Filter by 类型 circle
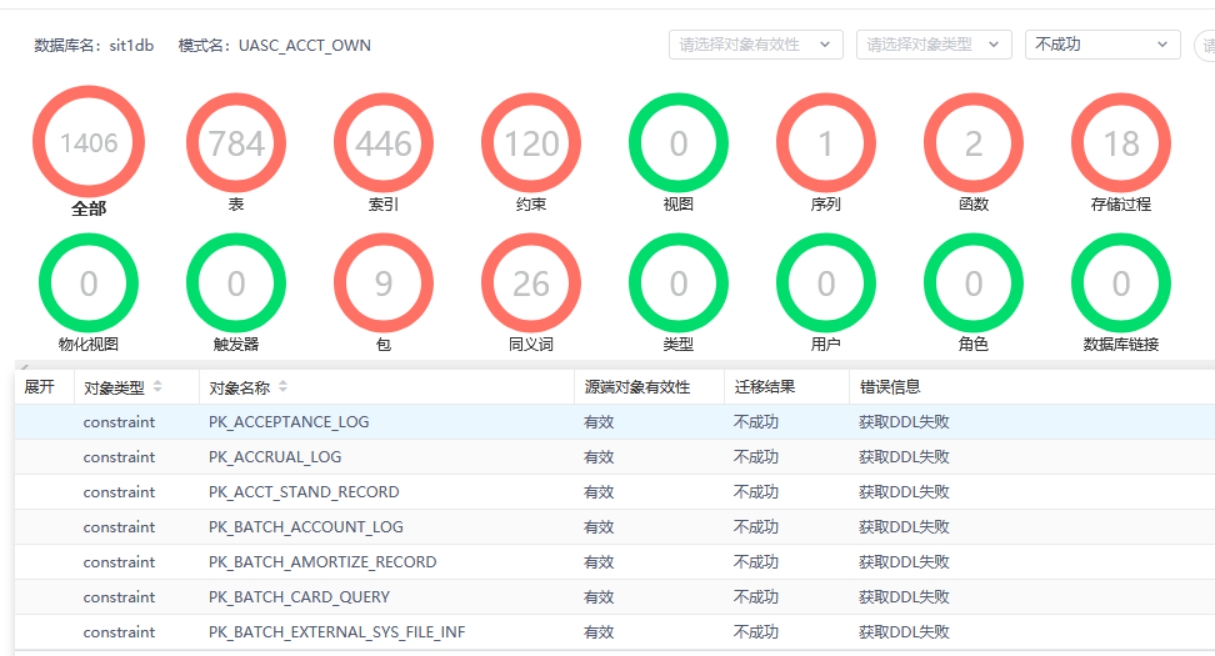Screen dimensions: 1215x656 678,284
